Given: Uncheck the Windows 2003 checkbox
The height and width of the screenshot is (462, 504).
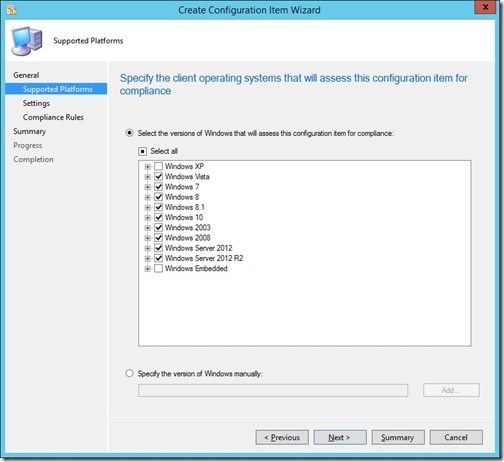Looking at the screenshot, I should click(159, 228).
